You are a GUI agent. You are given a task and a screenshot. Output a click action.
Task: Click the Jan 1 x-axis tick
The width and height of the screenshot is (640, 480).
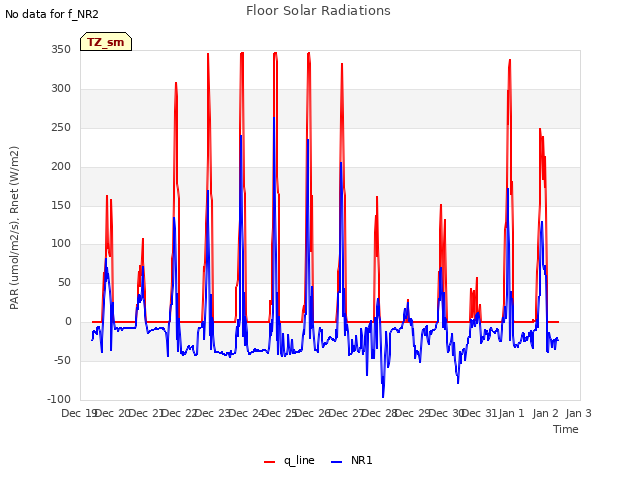[x=511, y=413]
